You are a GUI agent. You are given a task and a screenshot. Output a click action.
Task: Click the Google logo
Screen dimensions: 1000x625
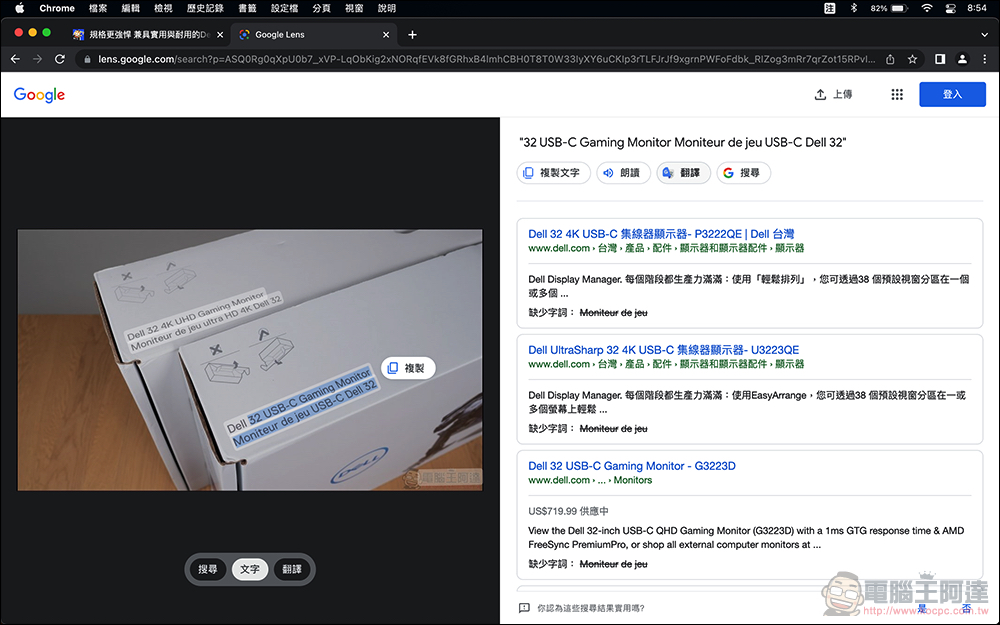click(x=40, y=94)
